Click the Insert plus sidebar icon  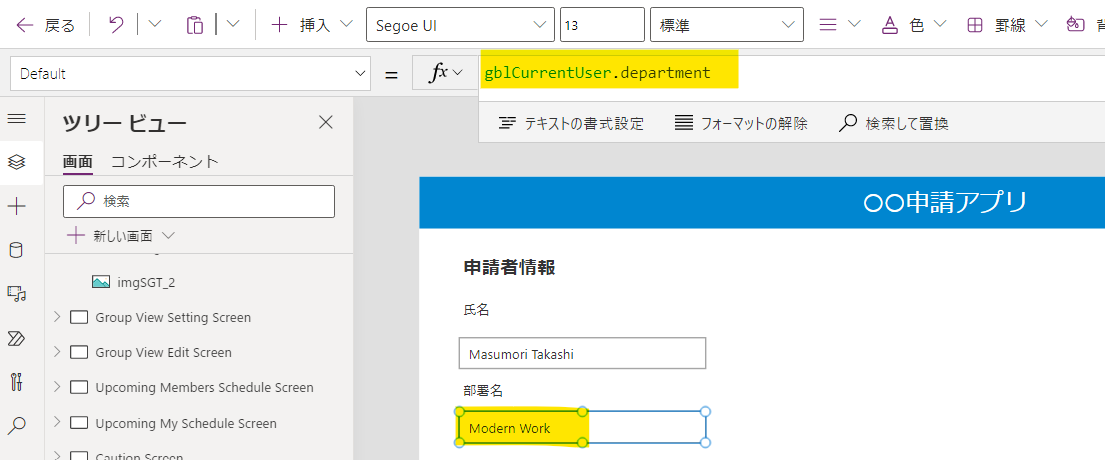coord(16,206)
